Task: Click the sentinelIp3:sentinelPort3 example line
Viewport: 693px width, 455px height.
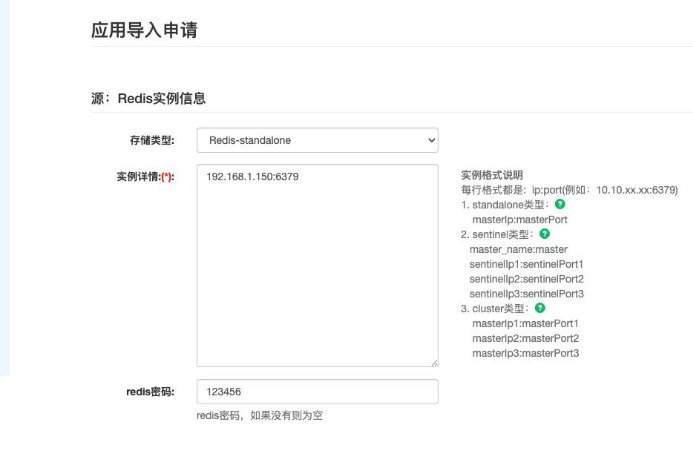Action: (526, 294)
